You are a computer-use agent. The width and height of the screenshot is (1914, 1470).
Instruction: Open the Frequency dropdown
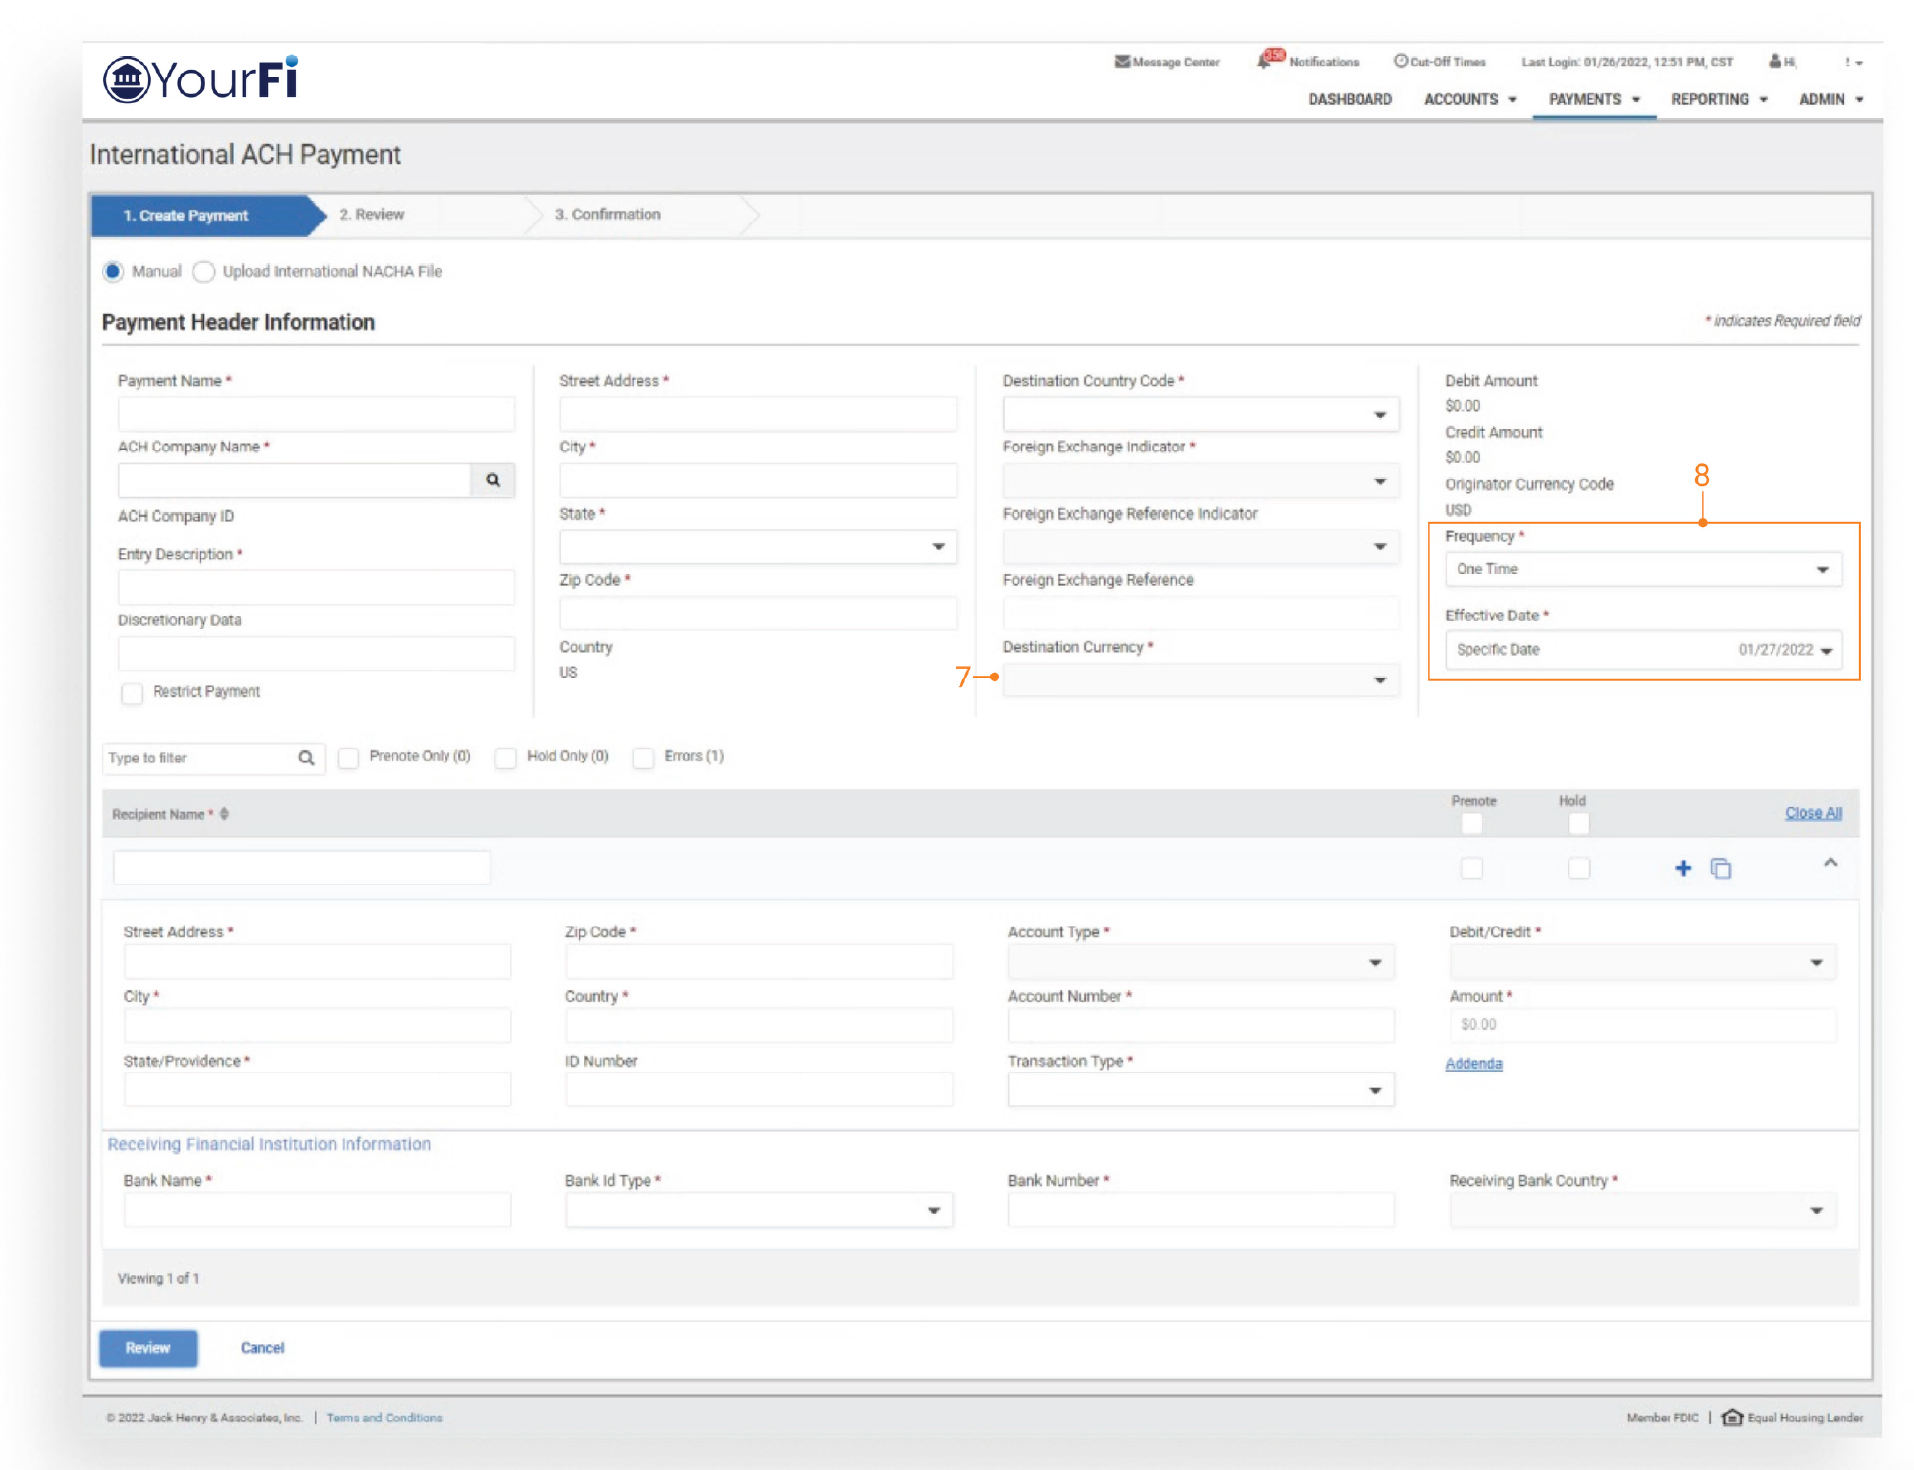(1642, 569)
